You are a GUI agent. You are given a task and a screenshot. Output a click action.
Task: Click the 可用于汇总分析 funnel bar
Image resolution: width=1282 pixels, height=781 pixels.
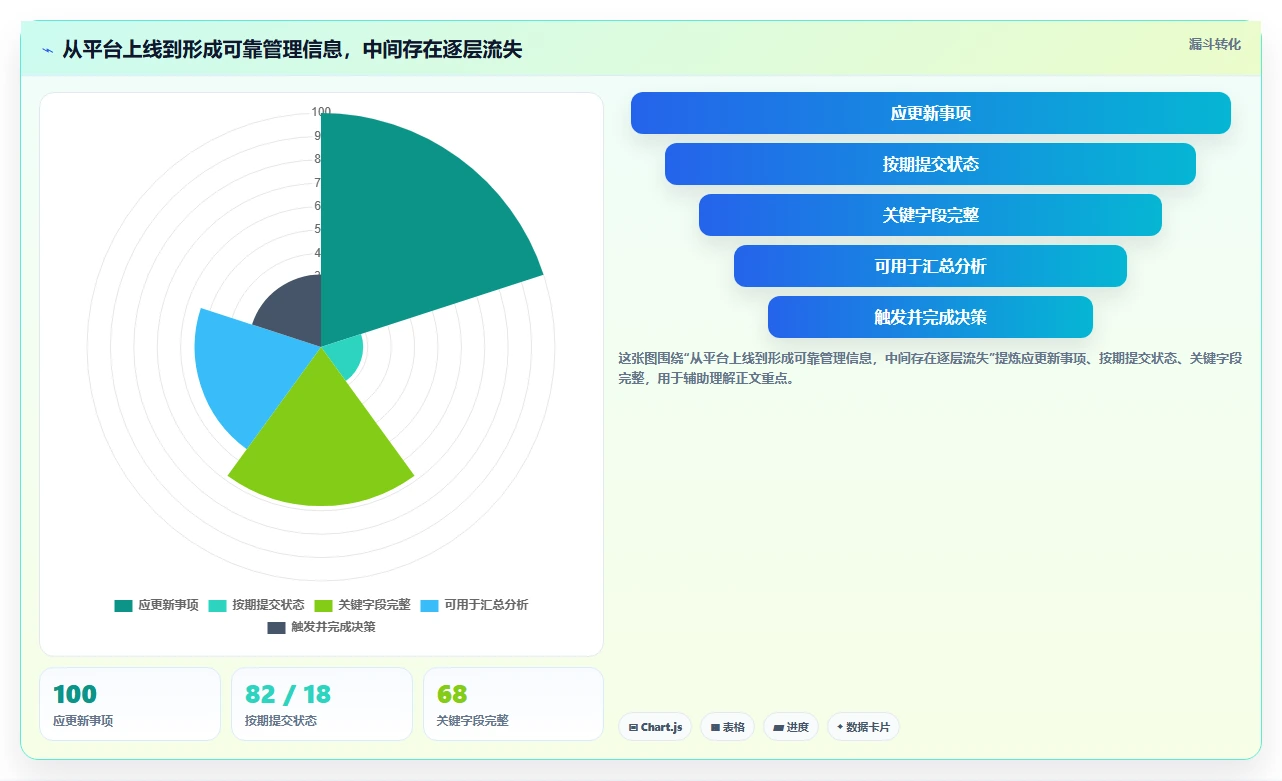pyautogui.click(x=930, y=266)
